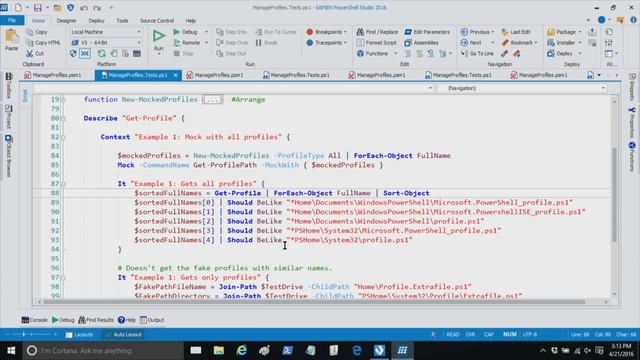Switch to the Designer ribbon tab
The image size is (640, 360).
tap(66, 20)
